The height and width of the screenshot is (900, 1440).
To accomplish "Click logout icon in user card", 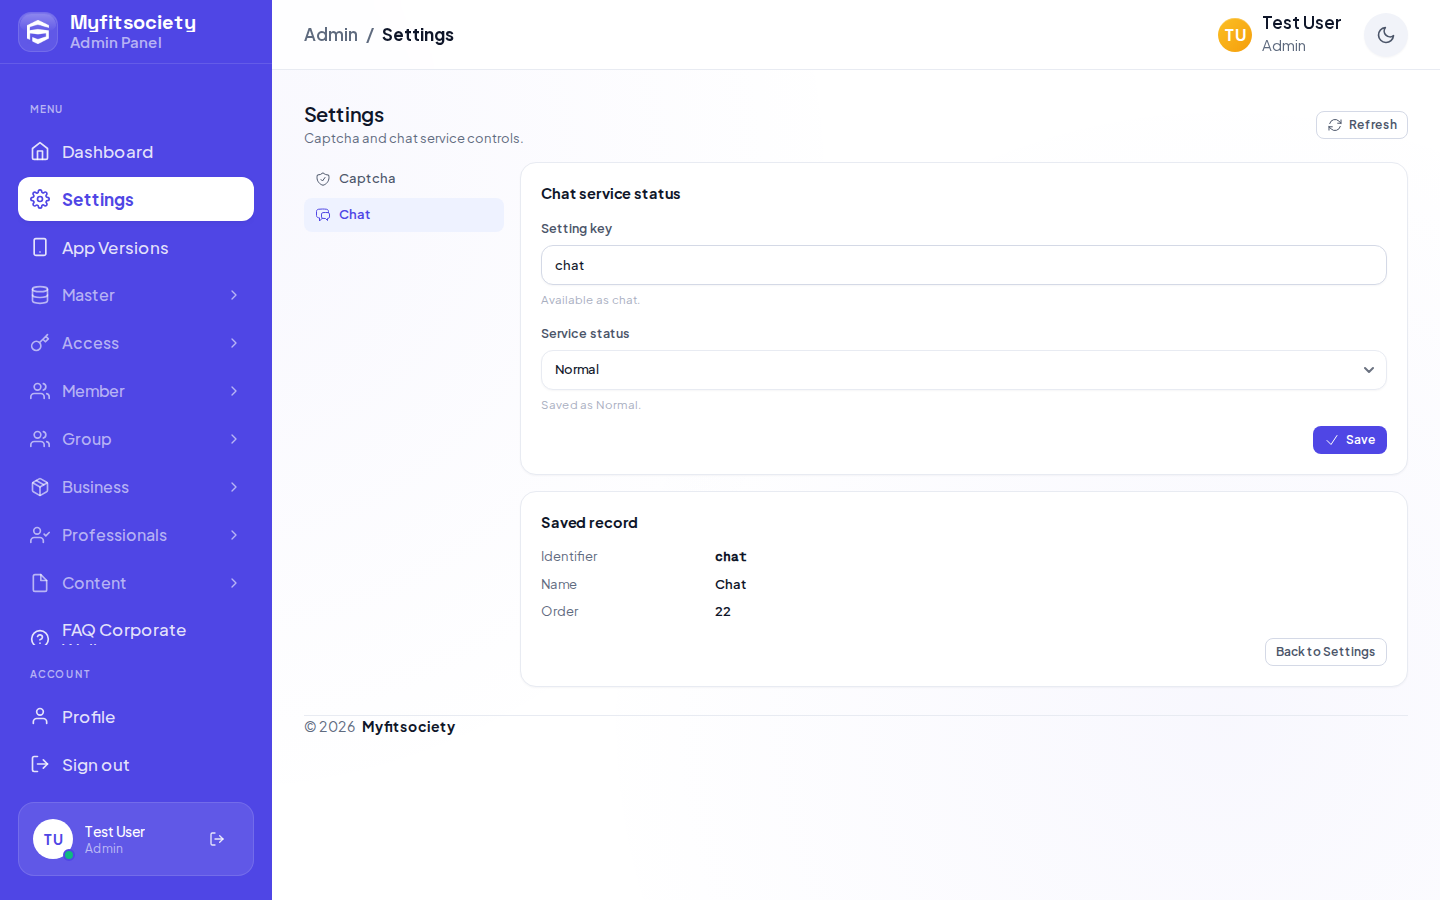I will pos(217,839).
